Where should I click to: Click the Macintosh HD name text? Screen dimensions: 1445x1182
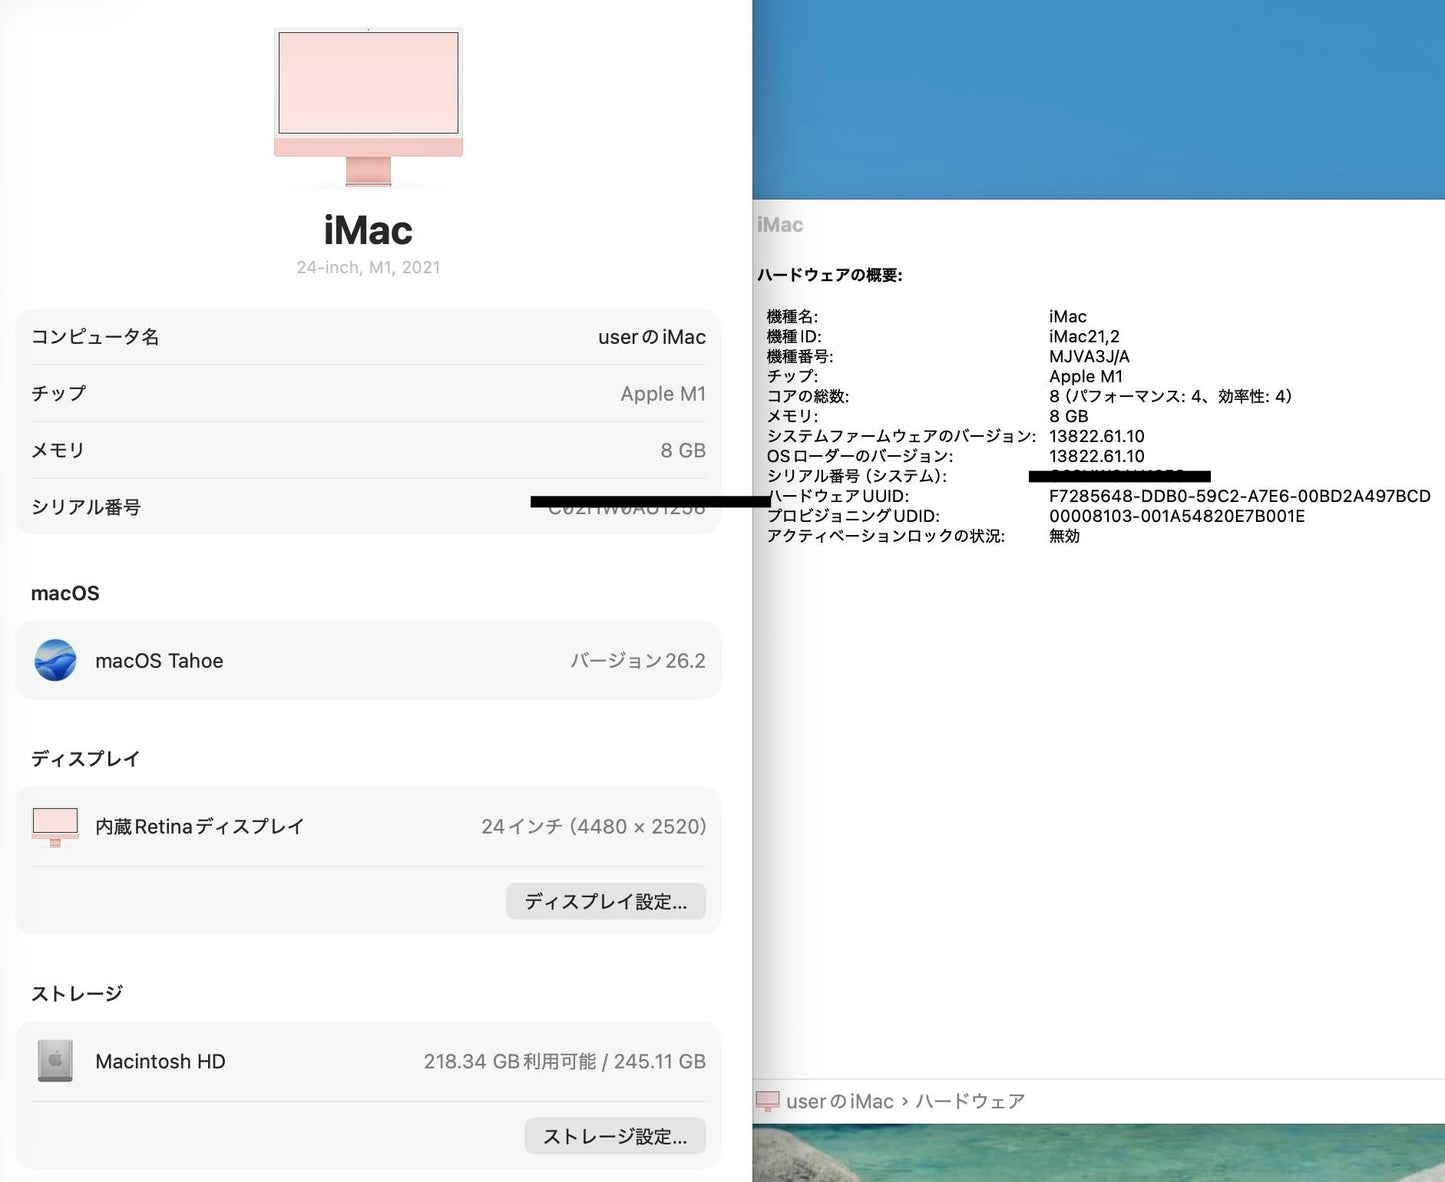click(x=160, y=1062)
